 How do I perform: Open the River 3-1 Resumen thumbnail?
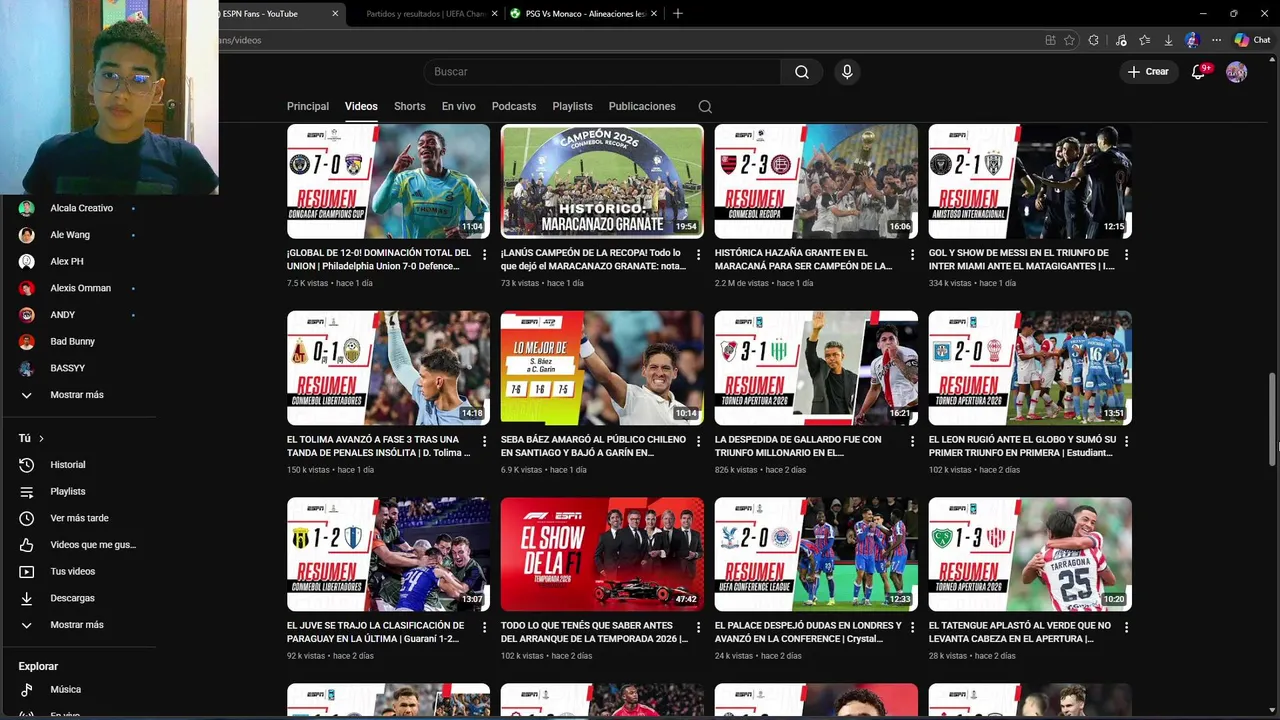point(816,368)
